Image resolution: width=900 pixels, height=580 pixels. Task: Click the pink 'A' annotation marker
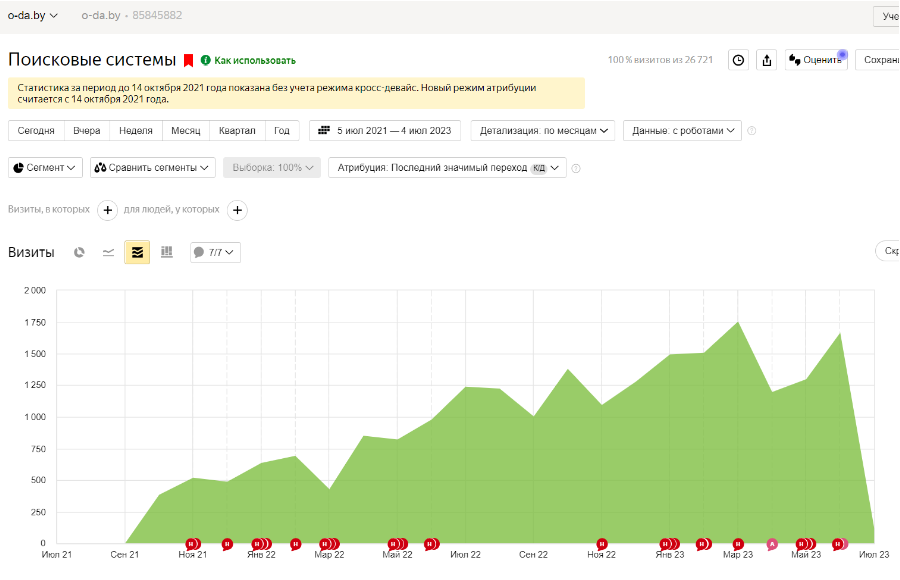point(772,544)
